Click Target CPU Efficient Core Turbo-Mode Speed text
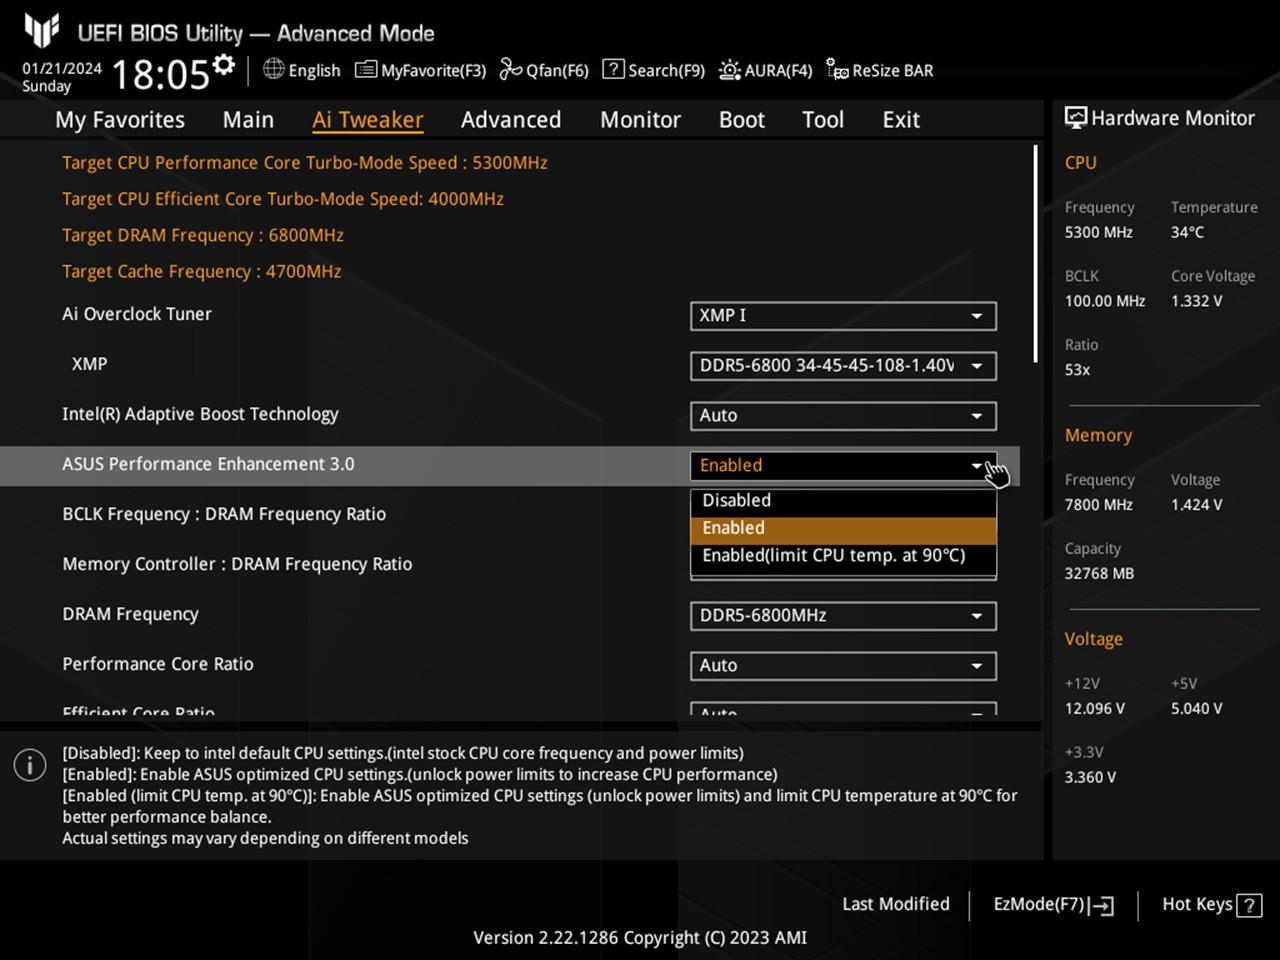 (283, 198)
